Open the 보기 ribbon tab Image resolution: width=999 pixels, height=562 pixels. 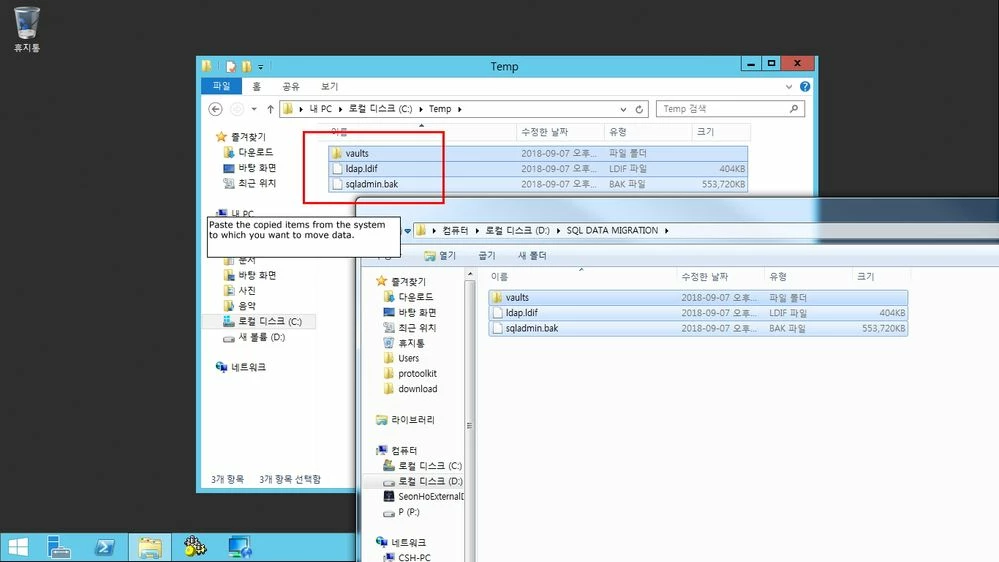tap(329, 86)
